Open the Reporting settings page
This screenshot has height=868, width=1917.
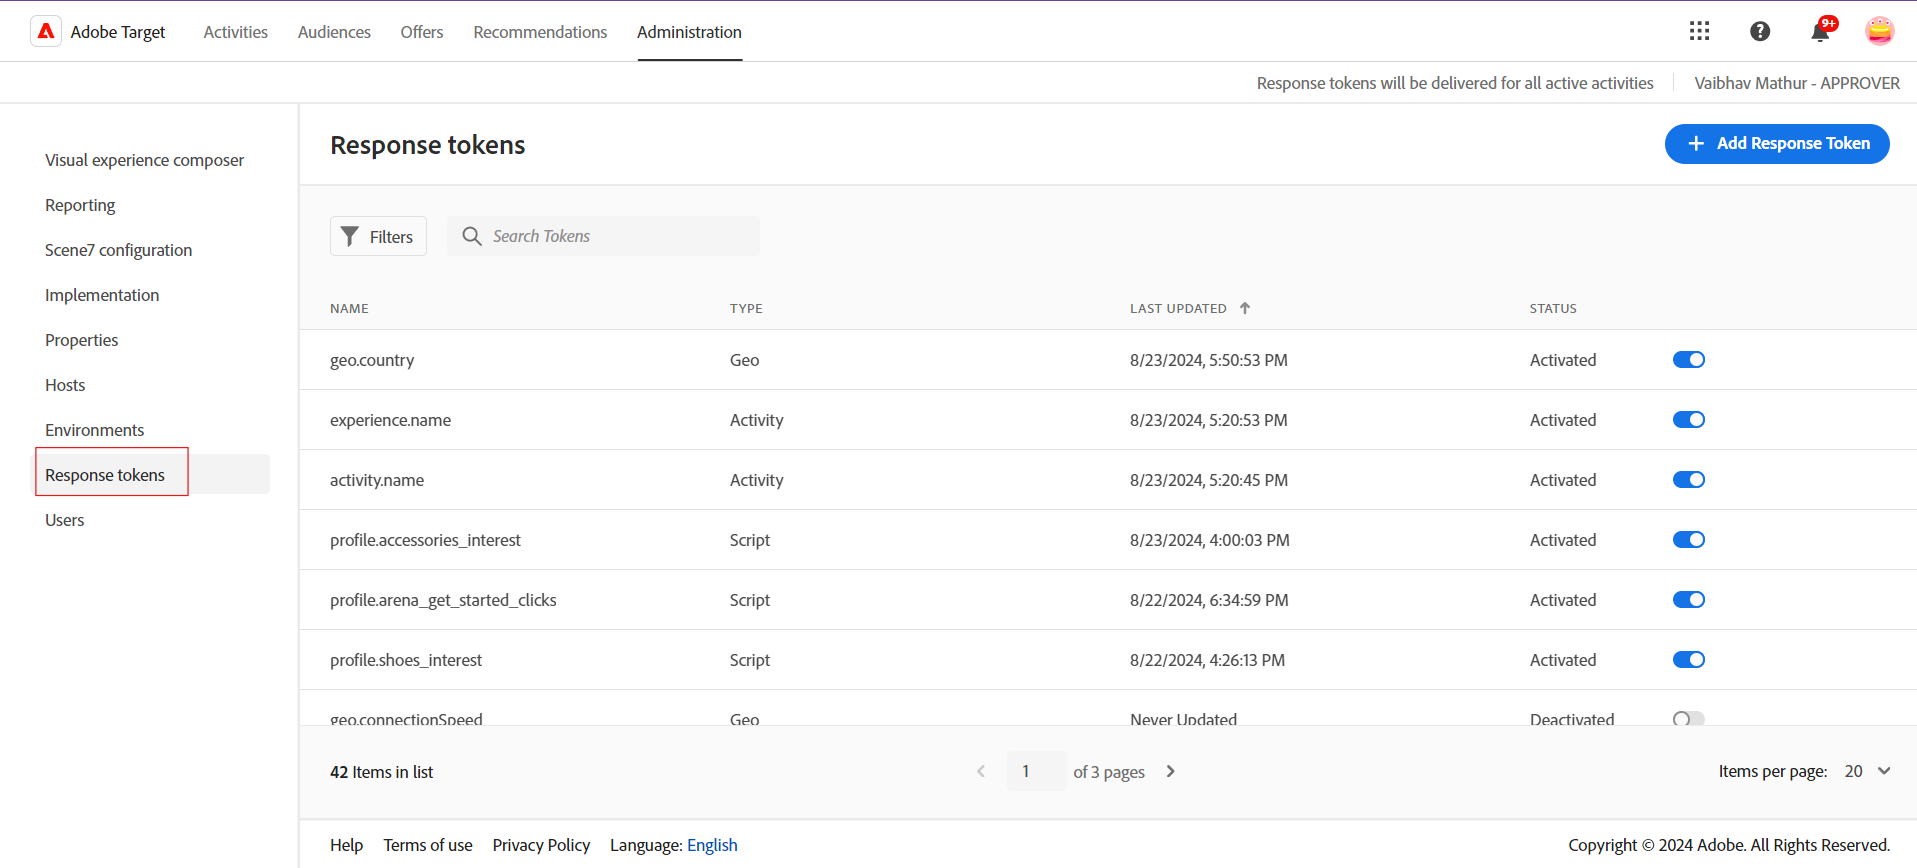pyautogui.click(x=80, y=205)
